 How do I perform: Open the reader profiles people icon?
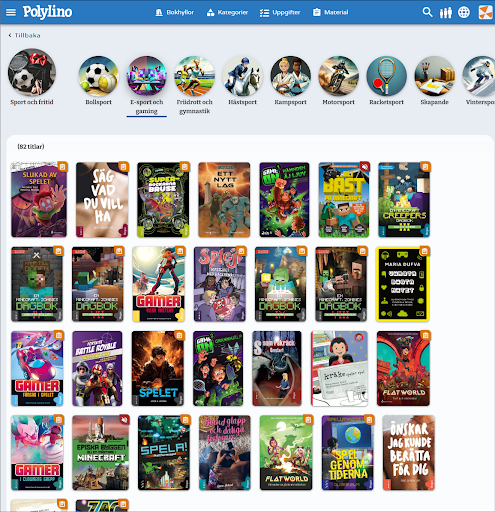point(446,12)
